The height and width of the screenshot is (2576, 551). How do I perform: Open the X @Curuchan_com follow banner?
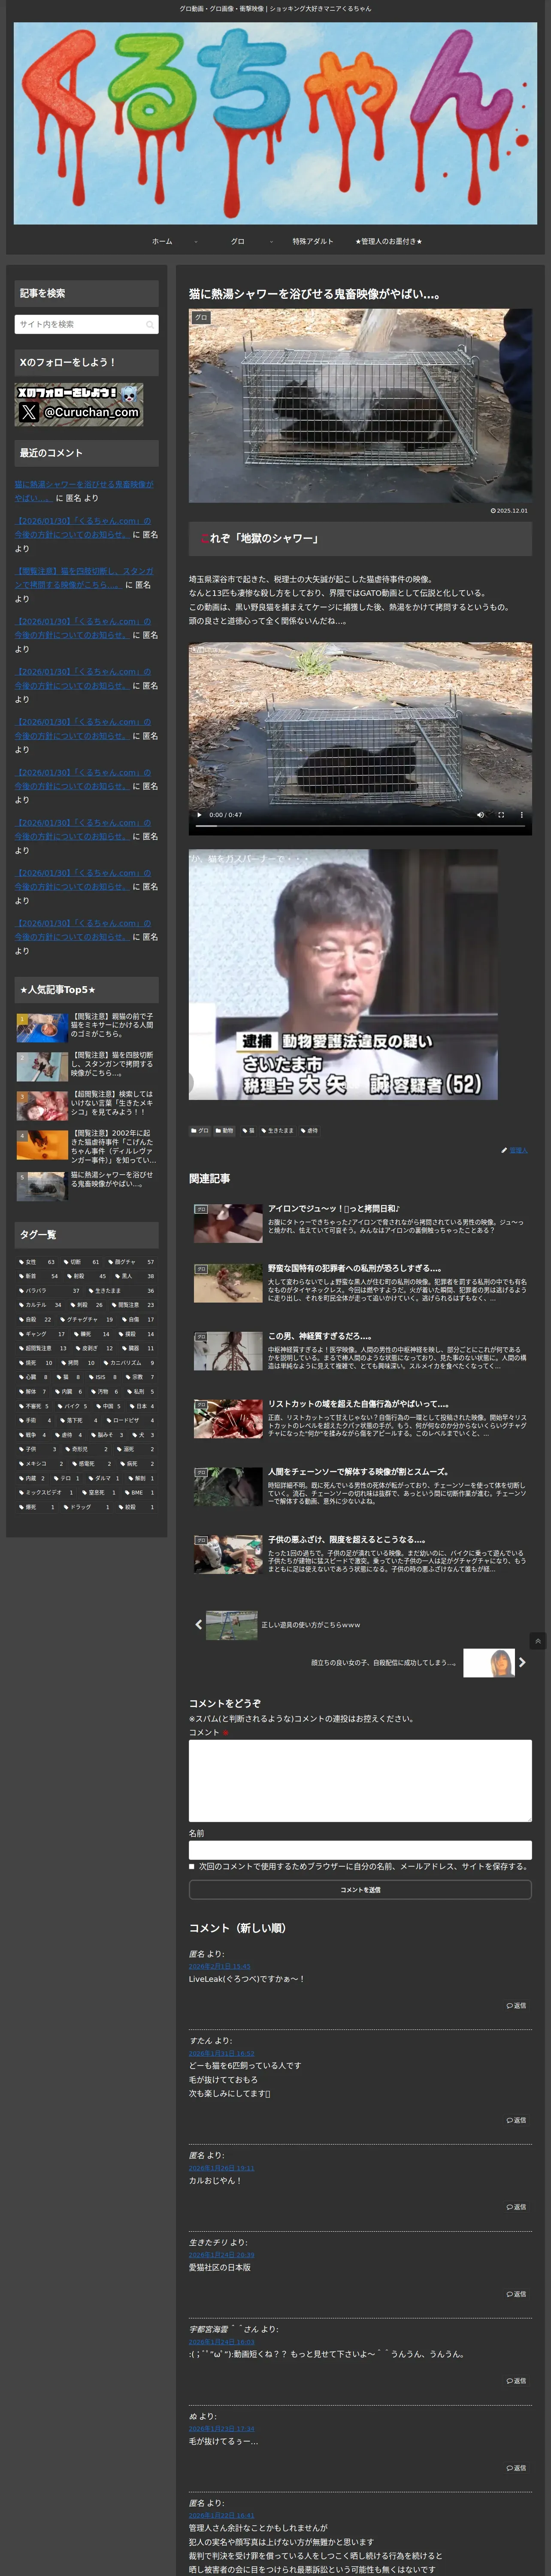click(x=79, y=404)
